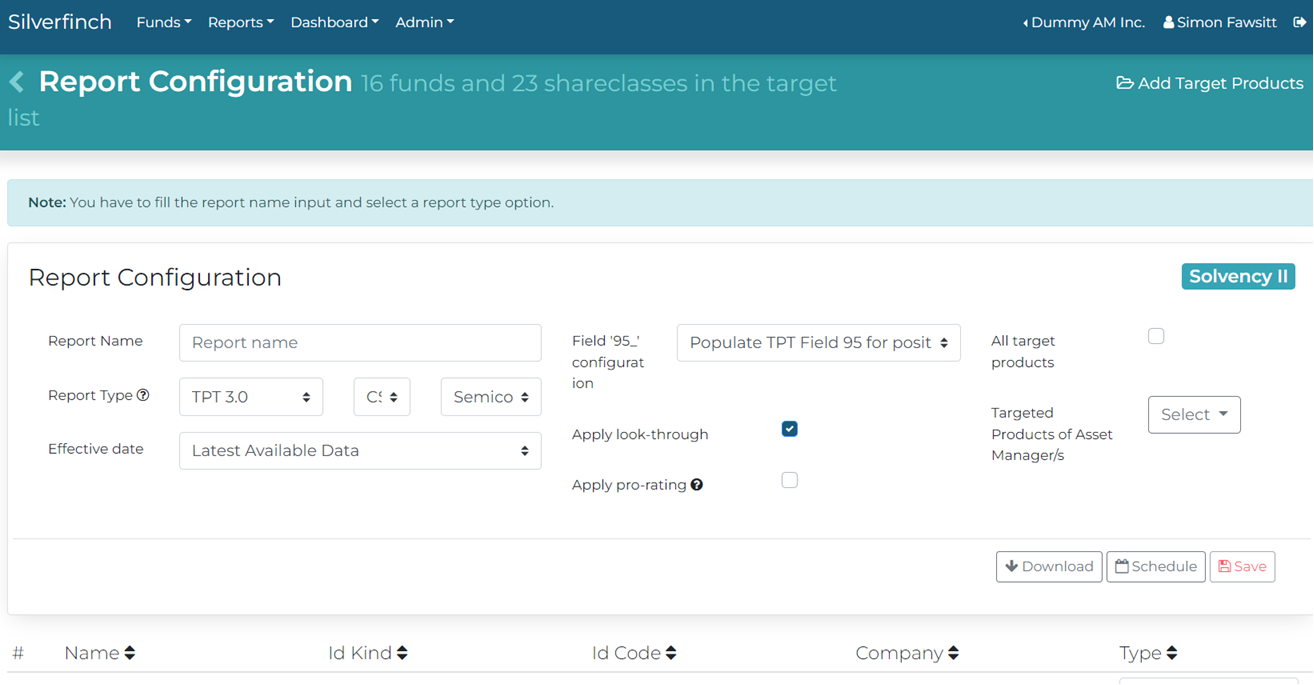Click the Report Type help question icon

(x=143, y=395)
